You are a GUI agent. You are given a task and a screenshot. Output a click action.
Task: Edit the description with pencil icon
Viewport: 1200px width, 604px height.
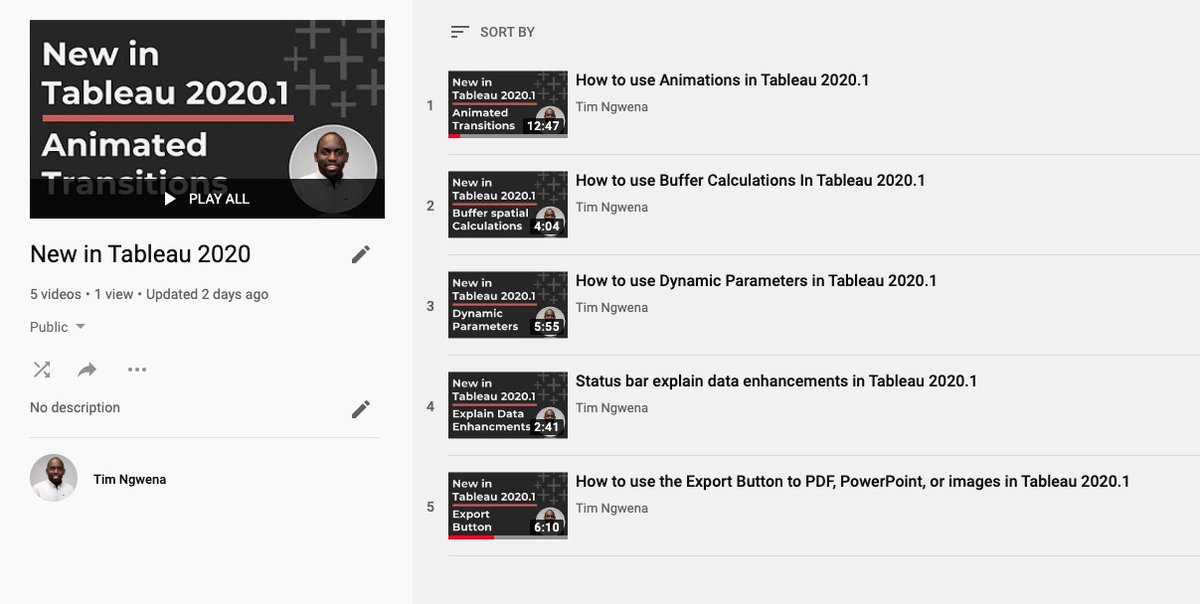pyautogui.click(x=361, y=408)
